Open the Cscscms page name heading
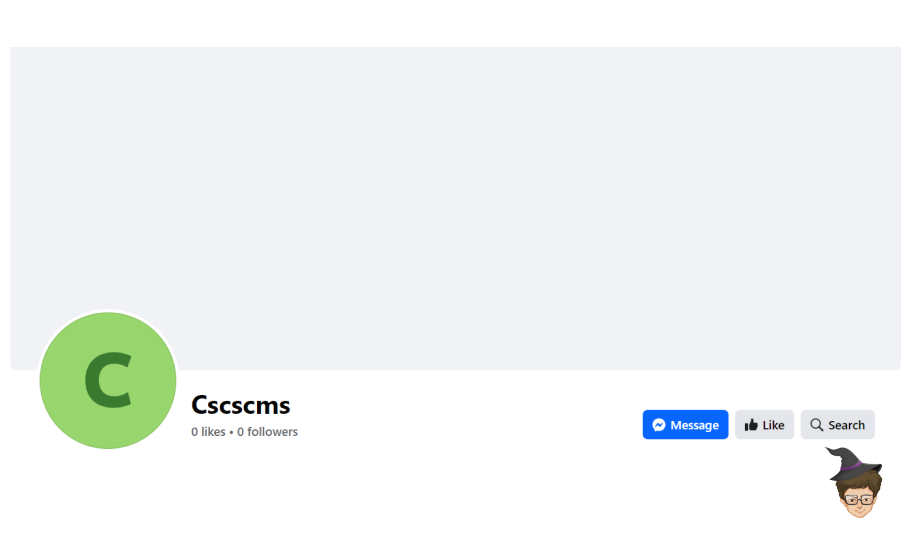 click(x=240, y=405)
